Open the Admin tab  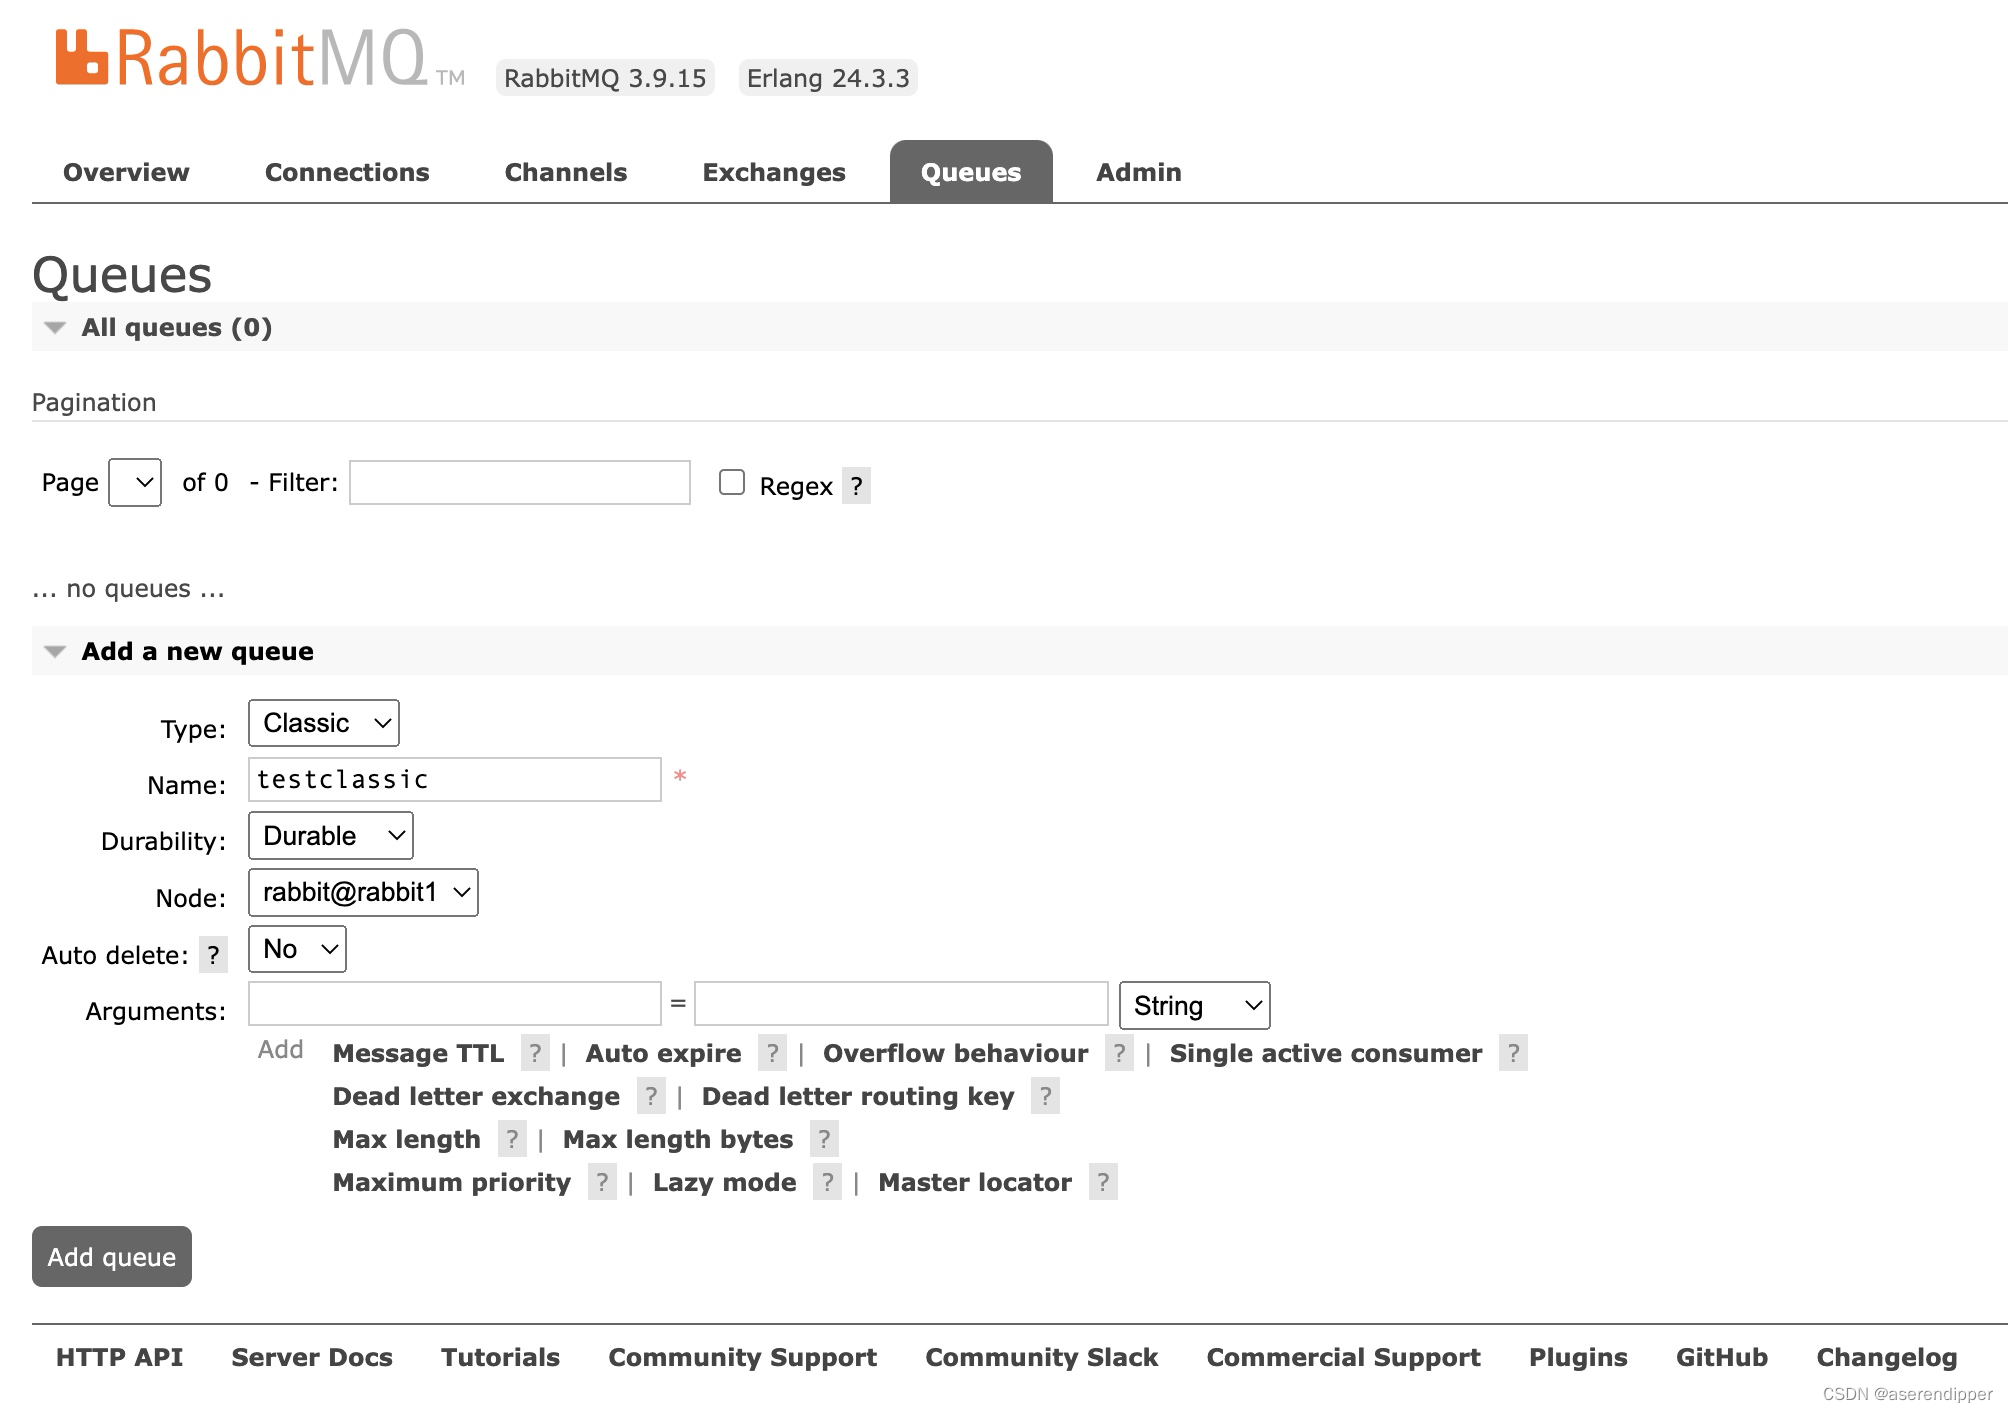click(x=1138, y=172)
